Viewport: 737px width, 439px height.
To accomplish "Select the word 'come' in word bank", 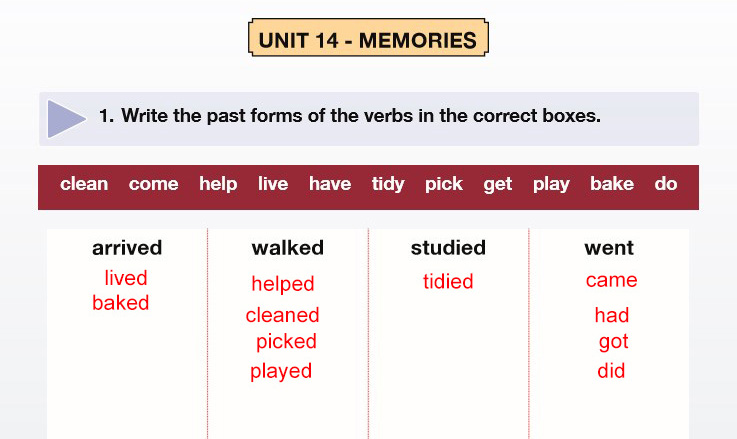I will 153,184.
